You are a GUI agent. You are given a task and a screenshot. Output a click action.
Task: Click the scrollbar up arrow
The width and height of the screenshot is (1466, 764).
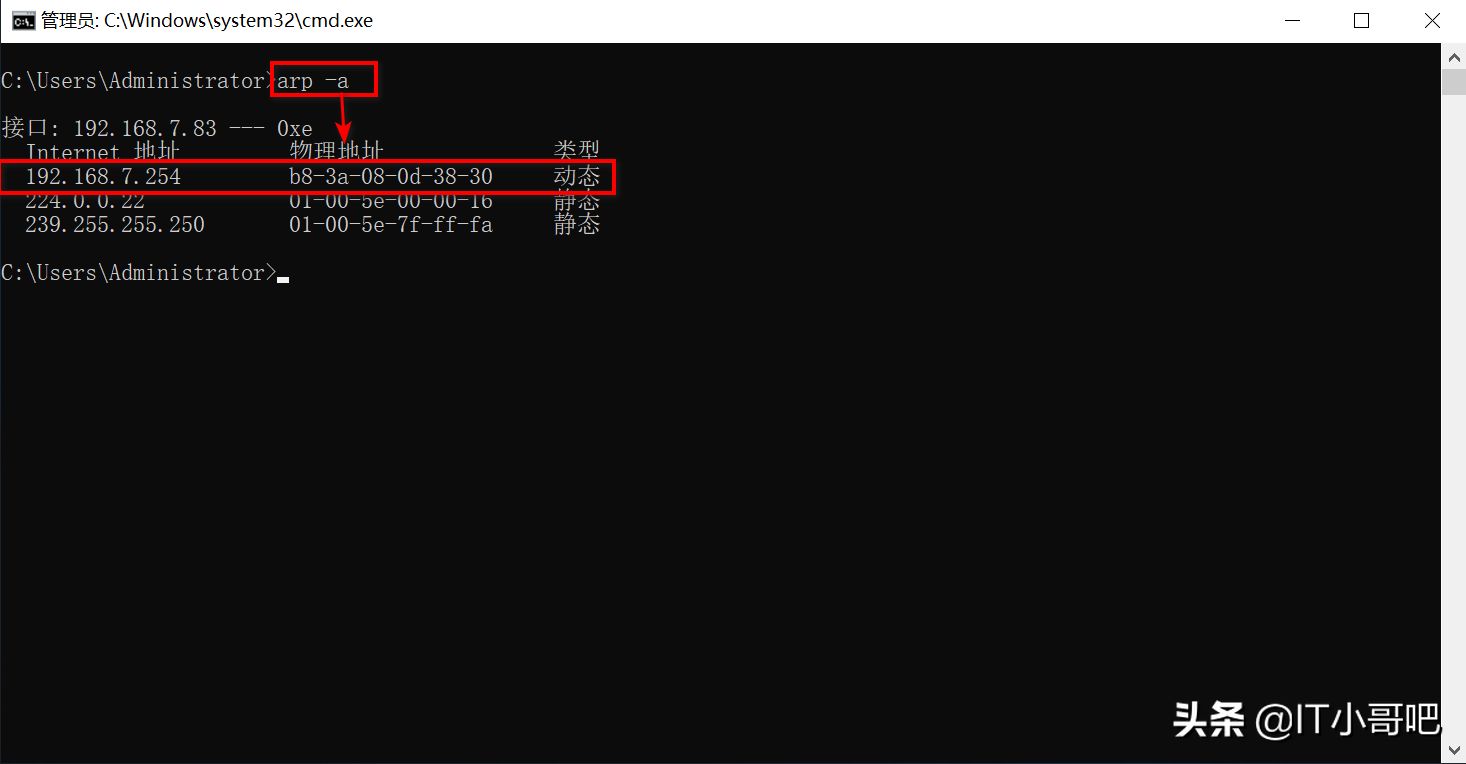[1453, 56]
